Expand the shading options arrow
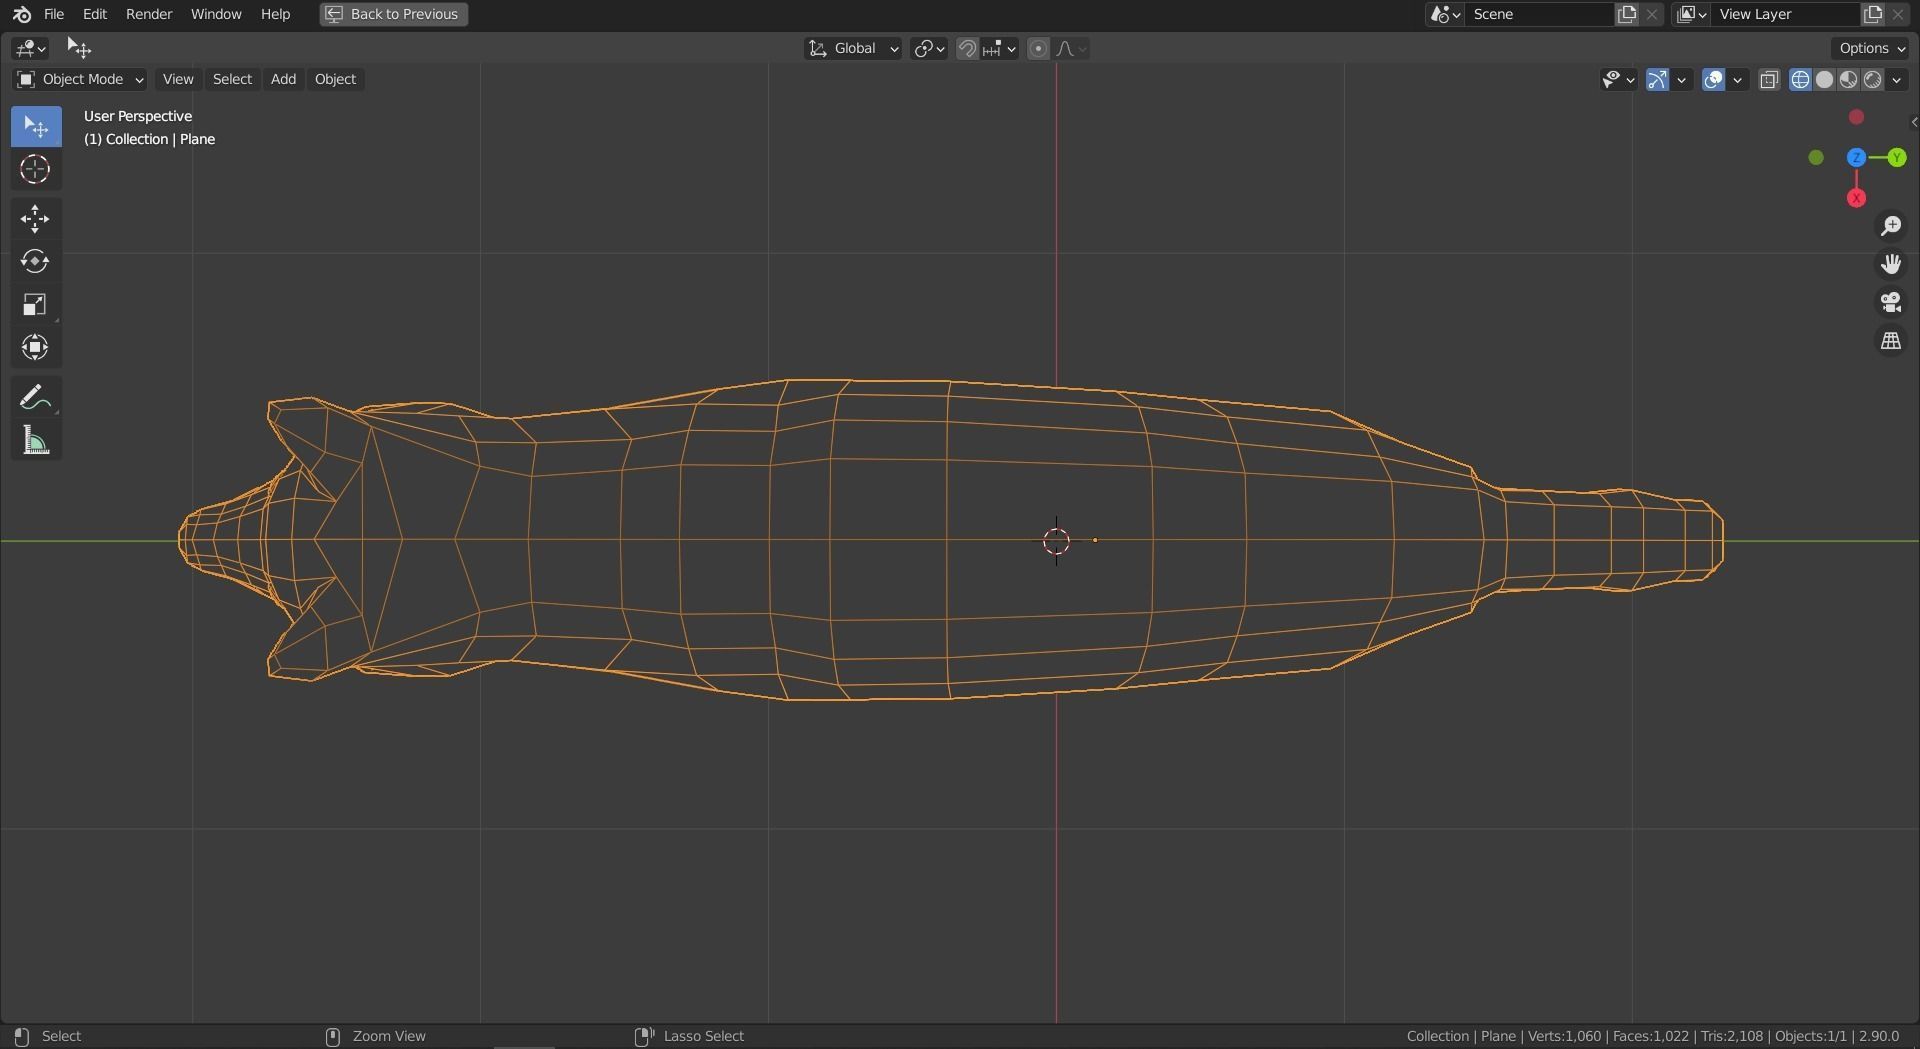 (x=1897, y=80)
